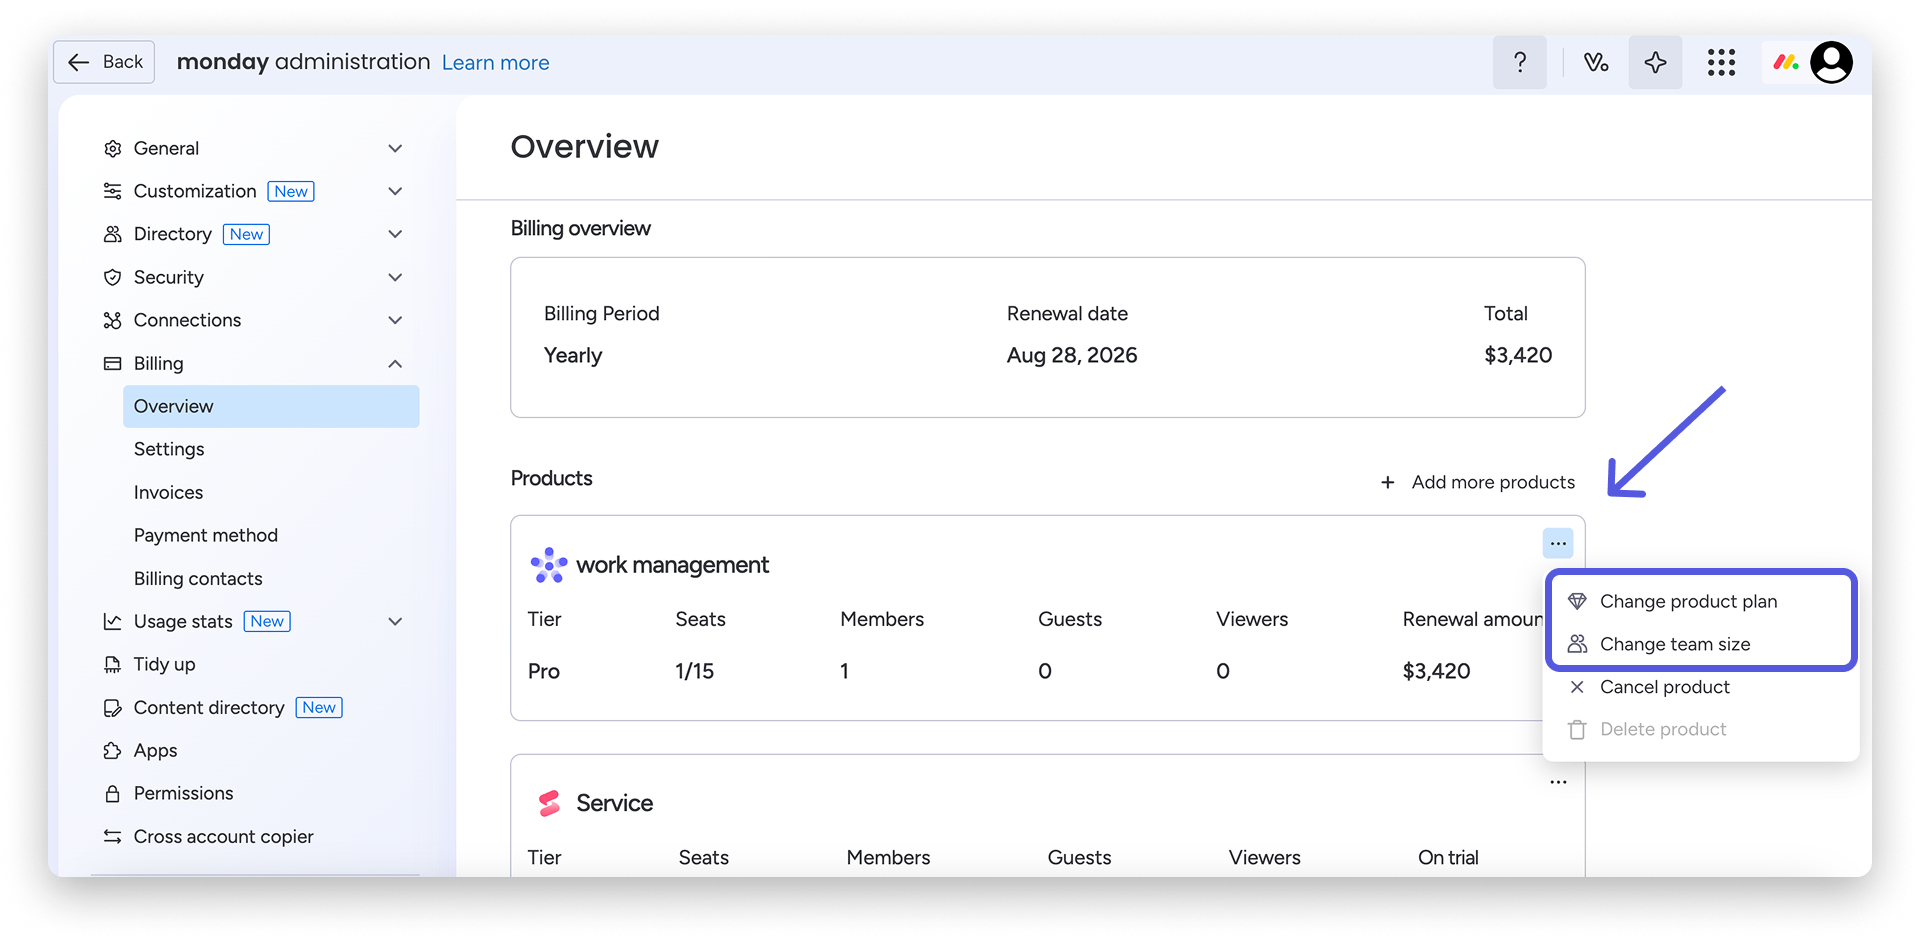Expand the Directory section chevron
The width and height of the screenshot is (1920, 942).
[395, 234]
